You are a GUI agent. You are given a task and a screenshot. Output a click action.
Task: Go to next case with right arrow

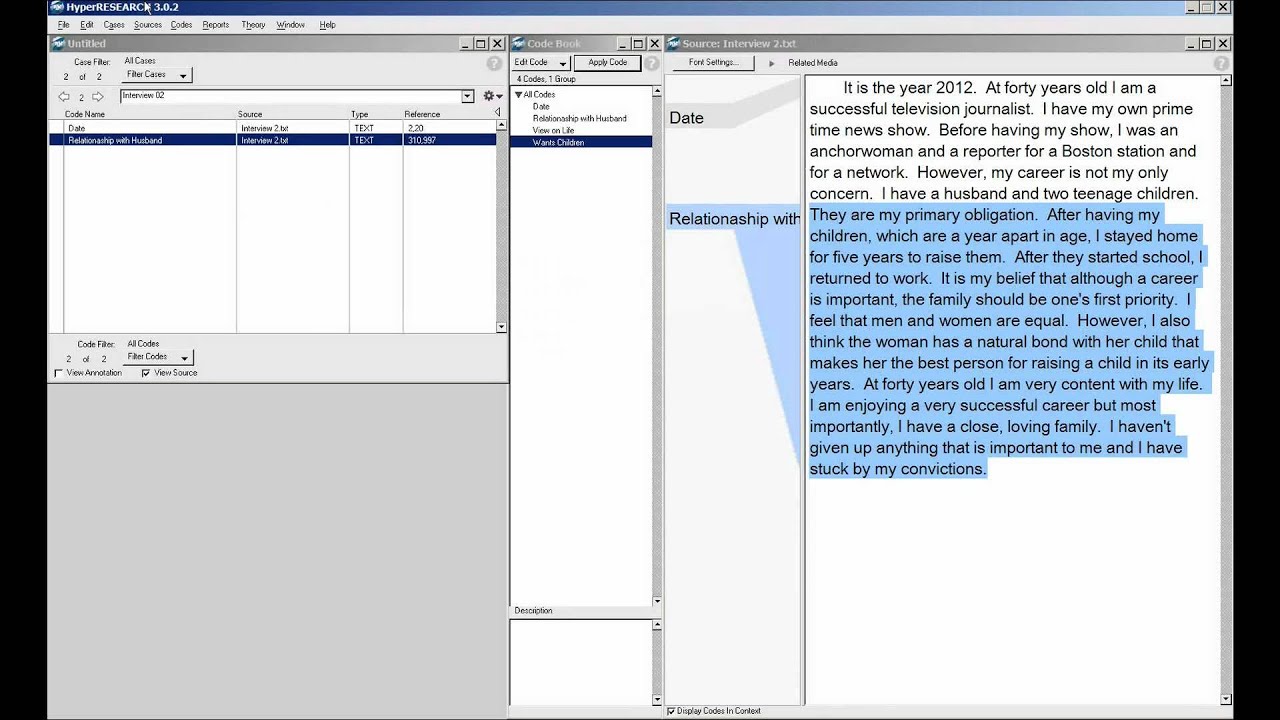click(97, 97)
